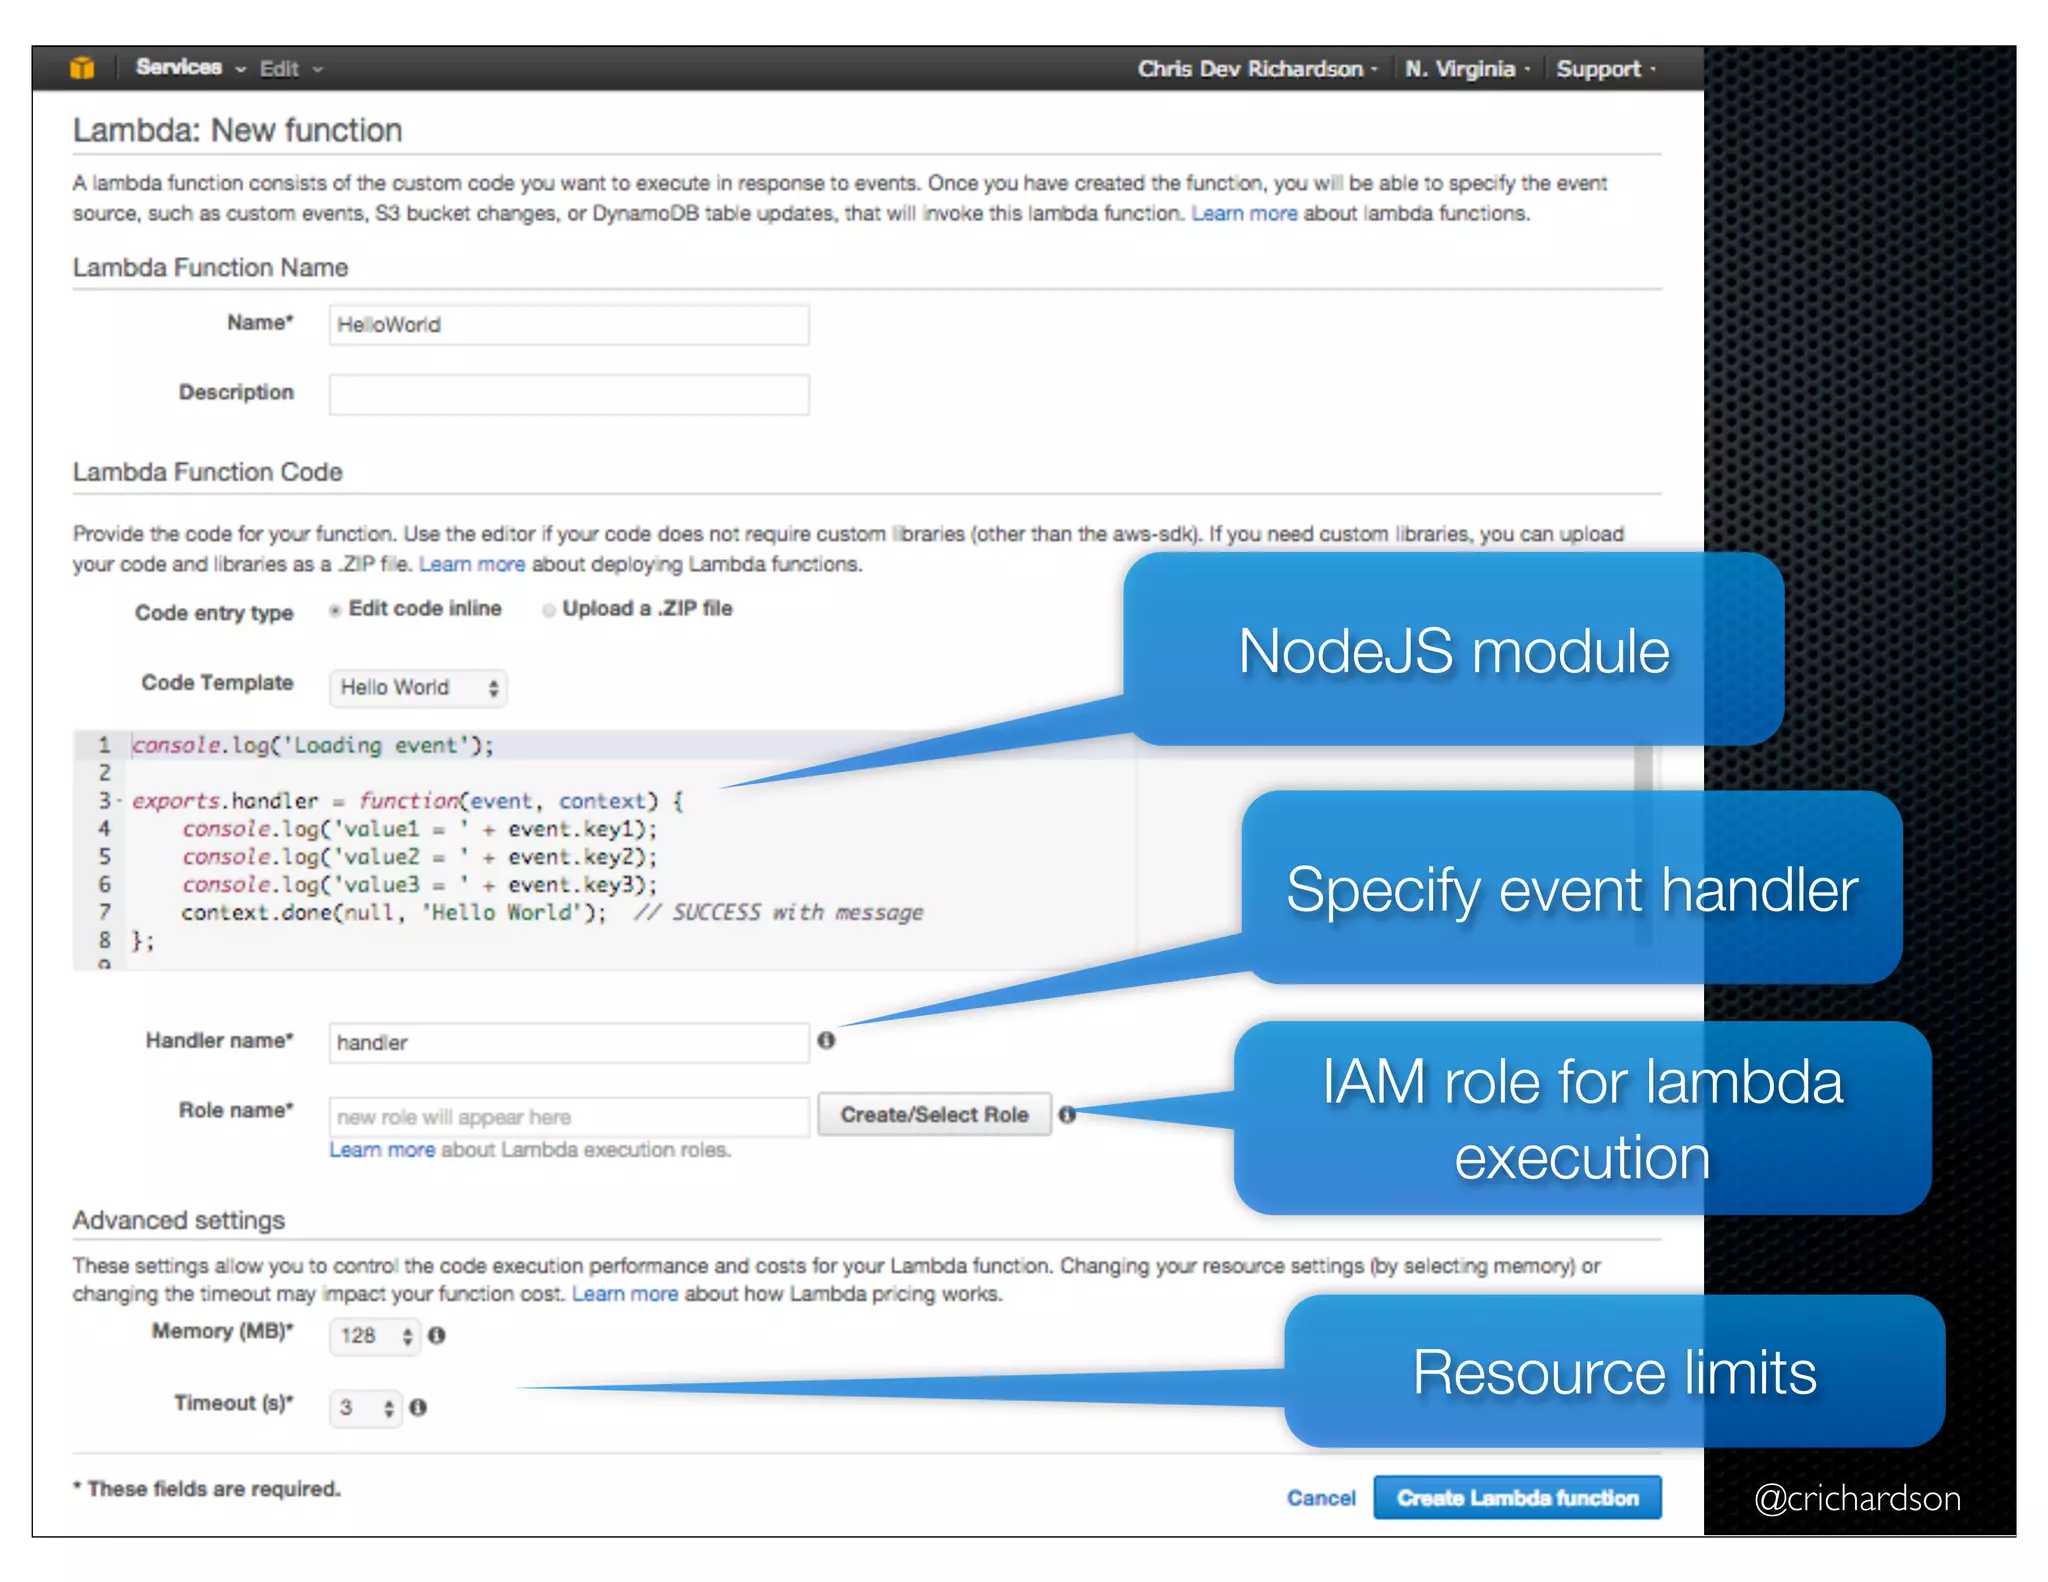This screenshot has width=2048, height=1582.
Task: Click the info icon next to Handler name
Action: (x=826, y=1040)
